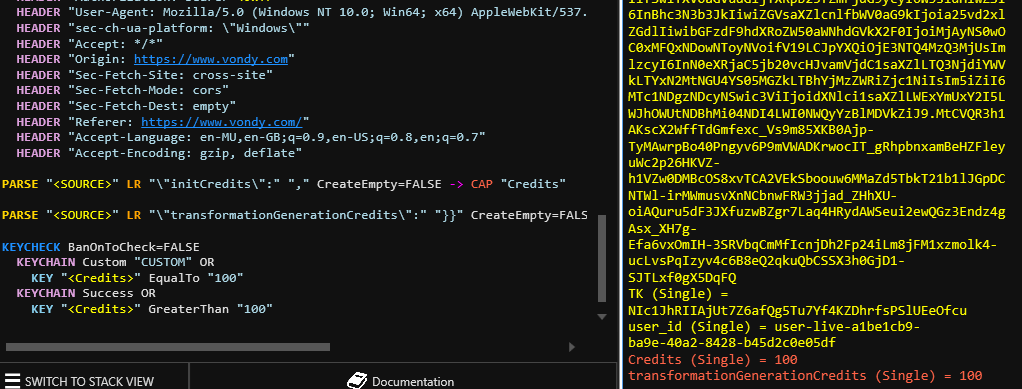Click 'transformationGenerationCredits (Single) = 100' output line
The width and height of the screenshot is (1022, 389).
tap(805, 376)
